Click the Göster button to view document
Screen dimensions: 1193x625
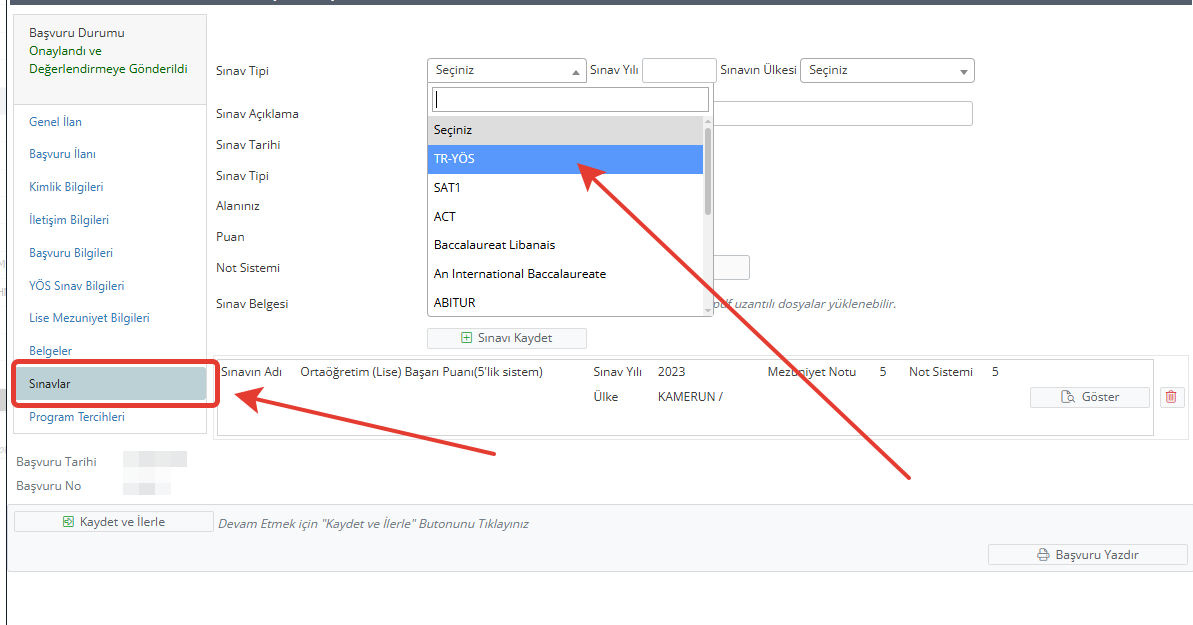pyautogui.click(x=1090, y=397)
